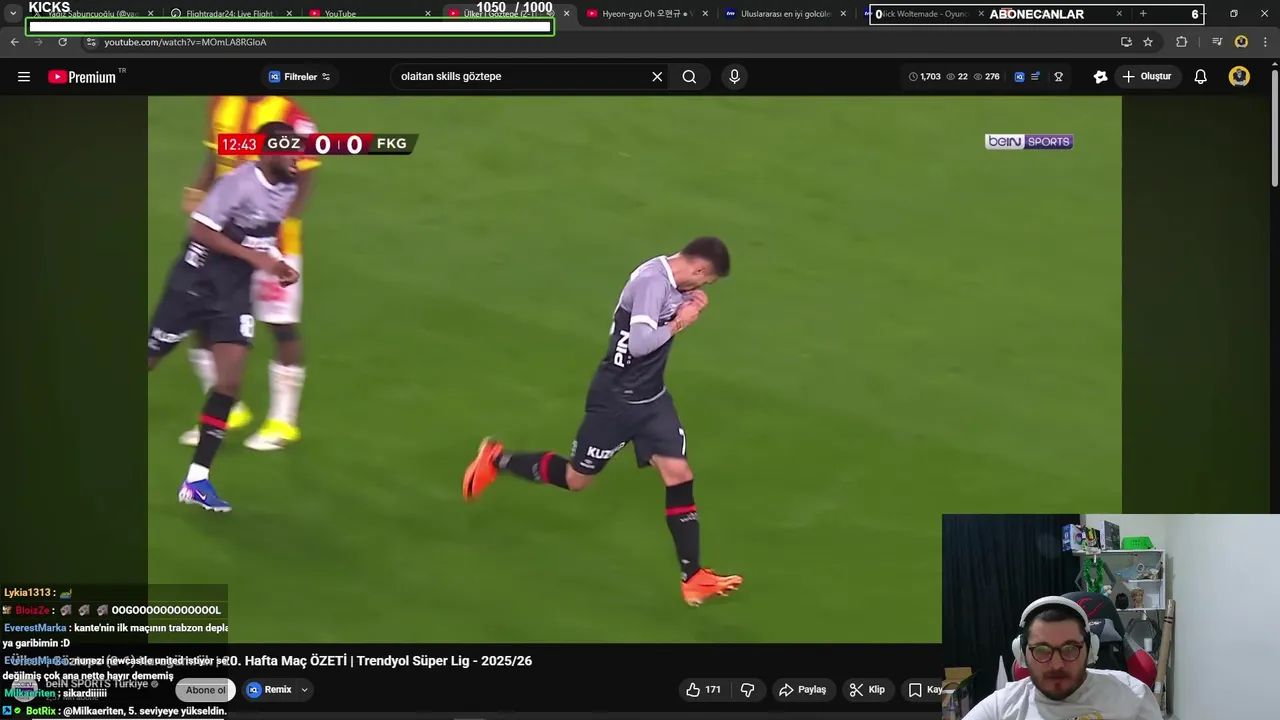Image resolution: width=1280 pixels, height=720 pixels.
Task: Start voice search with microphone icon
Action: click(x=735, y=77)
